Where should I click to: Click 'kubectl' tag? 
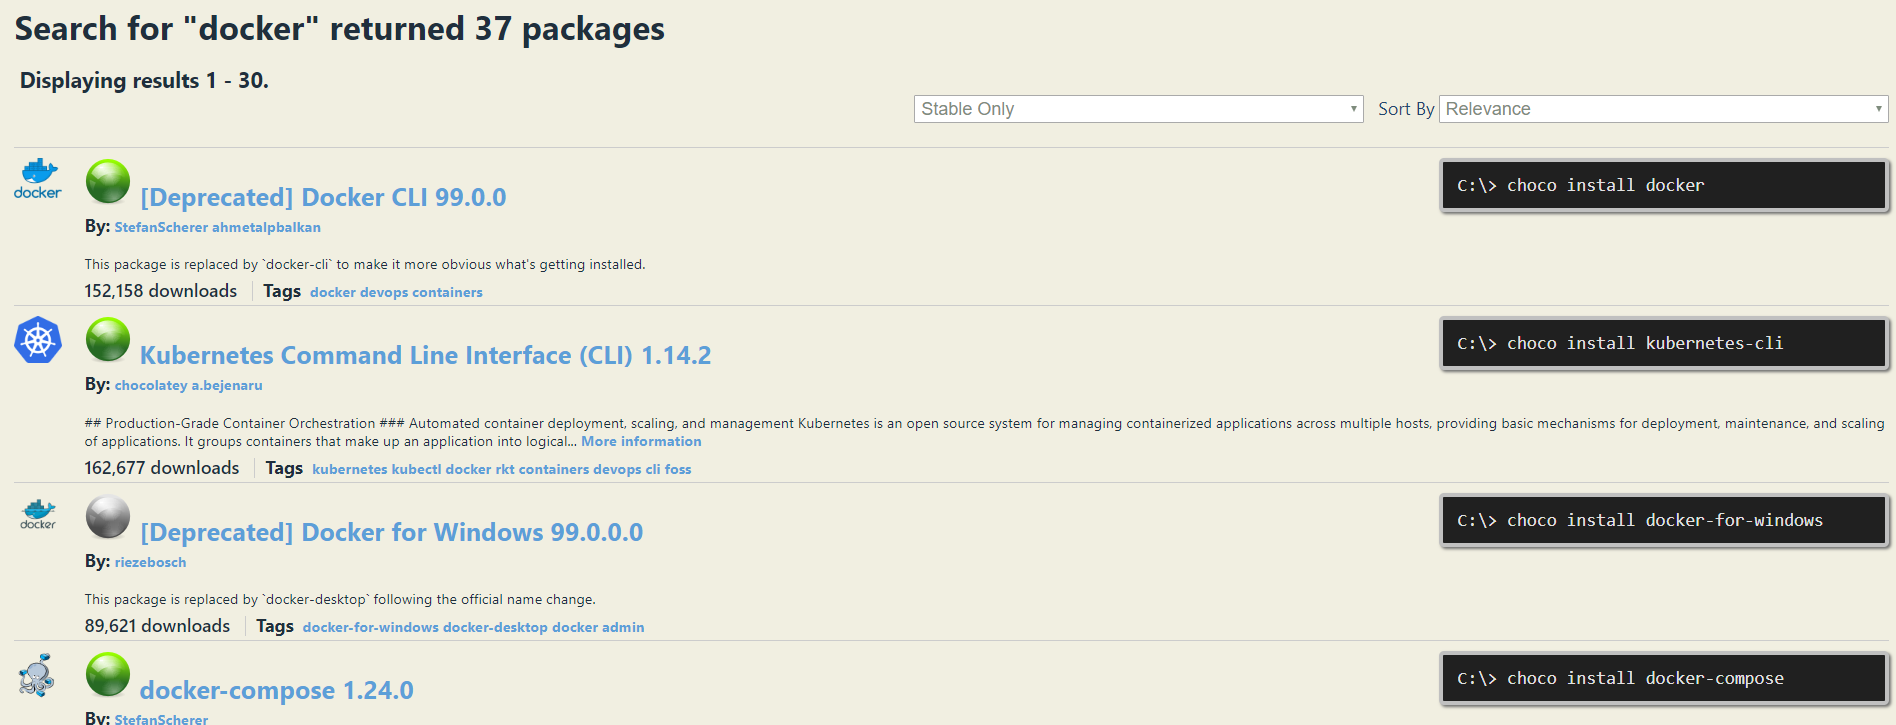click(416, 469)
